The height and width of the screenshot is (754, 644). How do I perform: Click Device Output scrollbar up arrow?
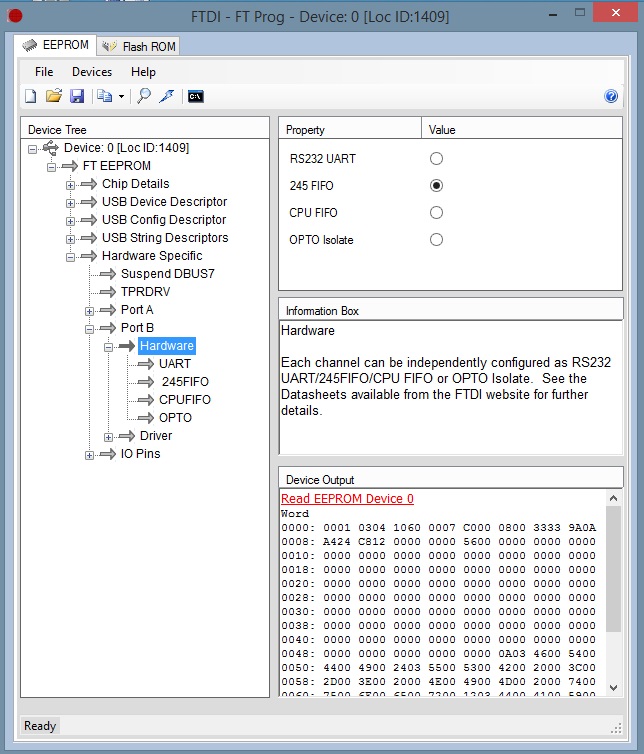(613, 498)
